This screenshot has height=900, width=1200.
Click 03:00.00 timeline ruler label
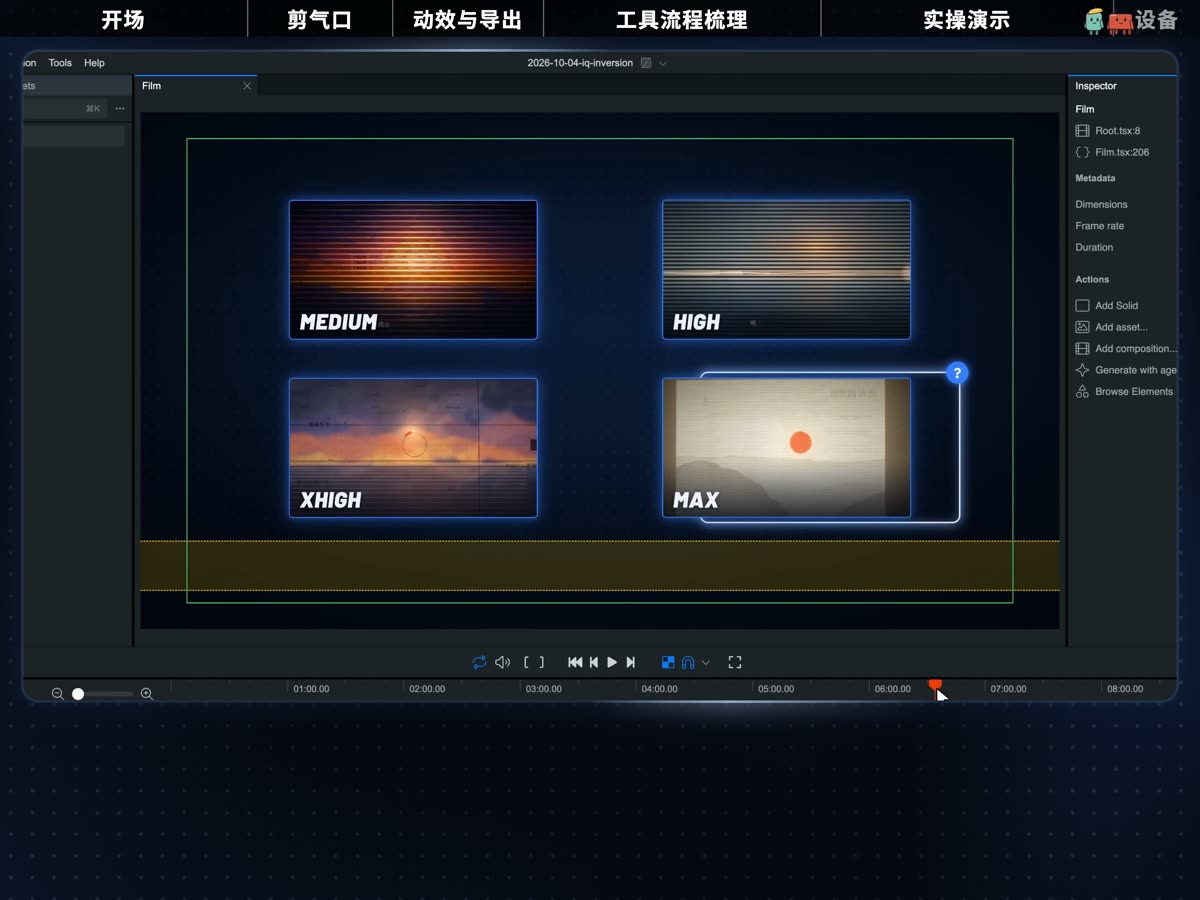pos(543,689)
